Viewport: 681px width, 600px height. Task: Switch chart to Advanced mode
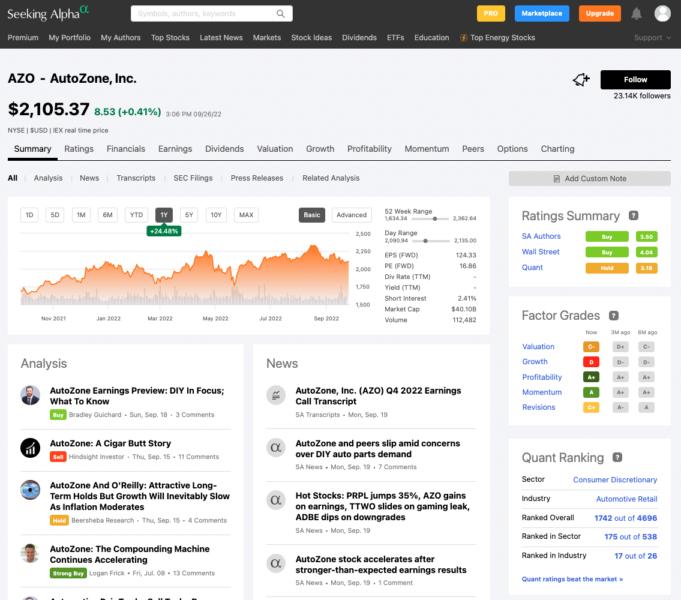click(351, 215)
